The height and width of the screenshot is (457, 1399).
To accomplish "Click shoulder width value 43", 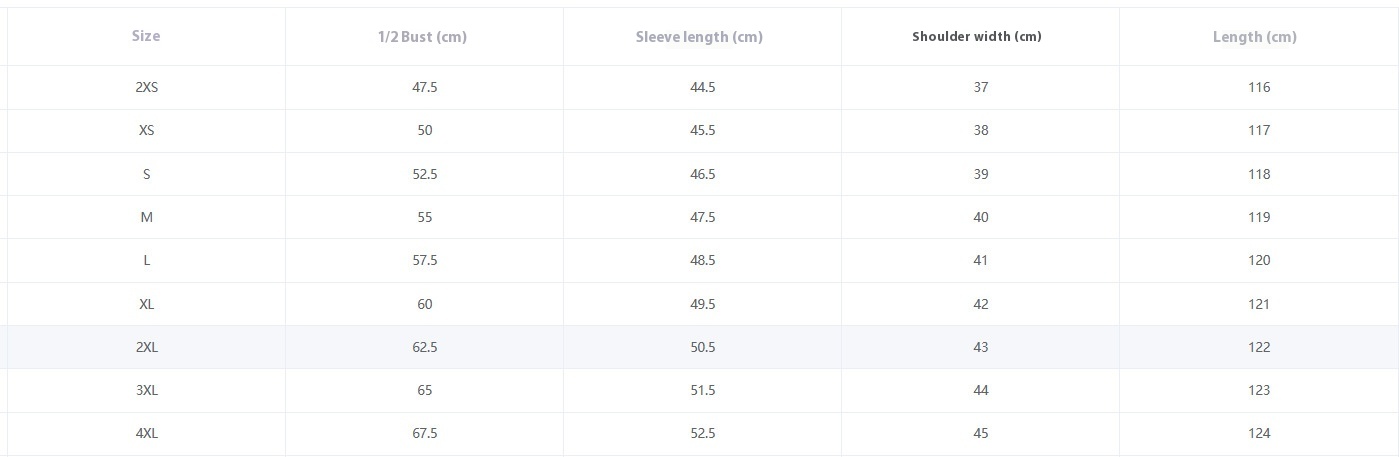I will pos(981,347).
